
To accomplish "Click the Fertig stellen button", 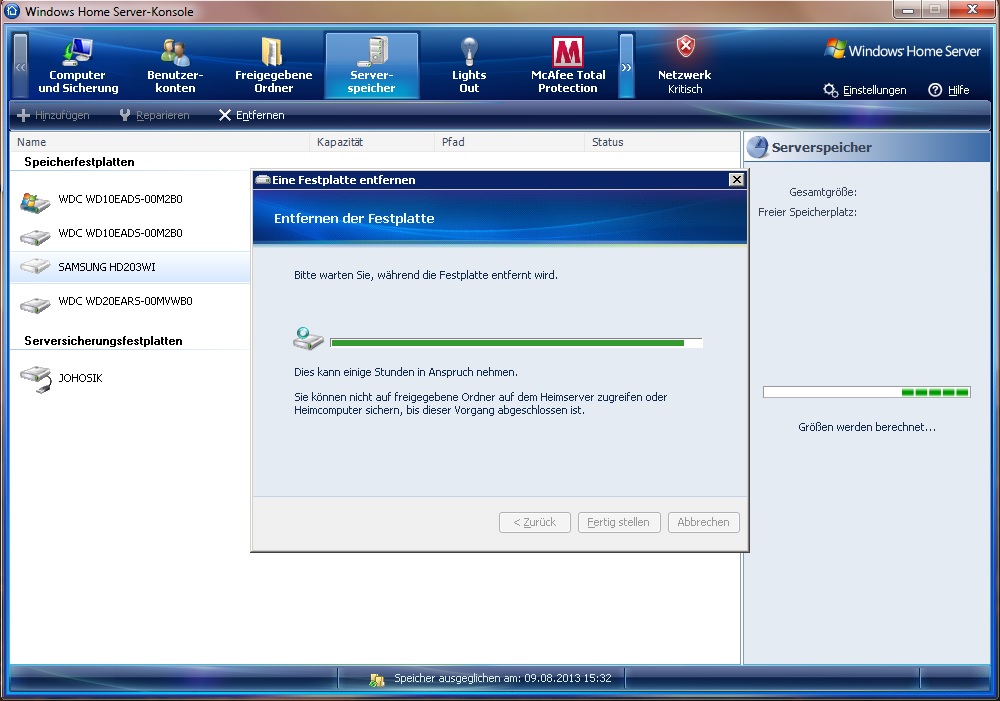I will pyautogui.click(x=619, y=522).
